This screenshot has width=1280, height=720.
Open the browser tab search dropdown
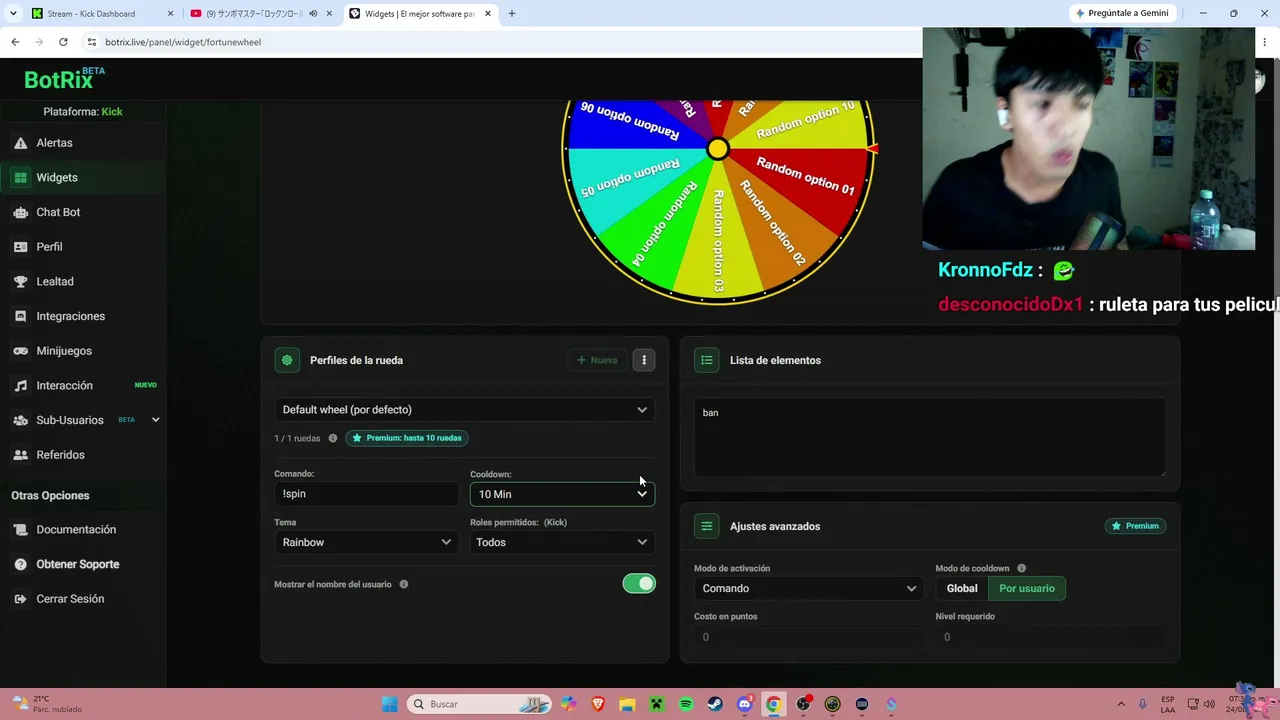point(13,14)
